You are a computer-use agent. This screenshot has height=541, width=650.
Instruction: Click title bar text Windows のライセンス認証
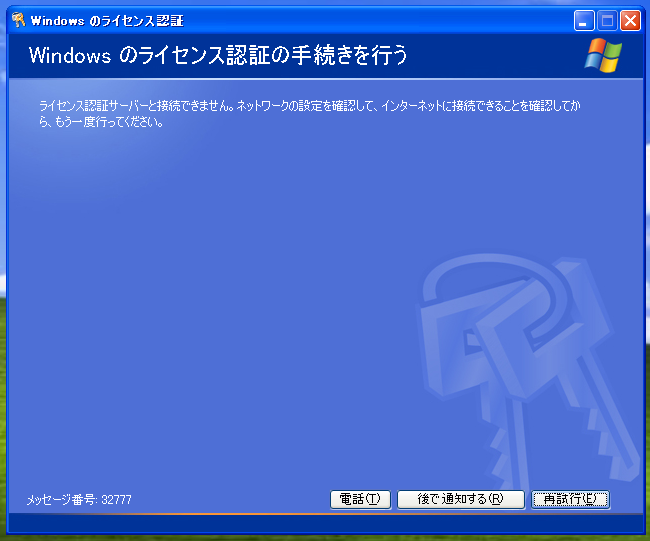coord(107,20)
